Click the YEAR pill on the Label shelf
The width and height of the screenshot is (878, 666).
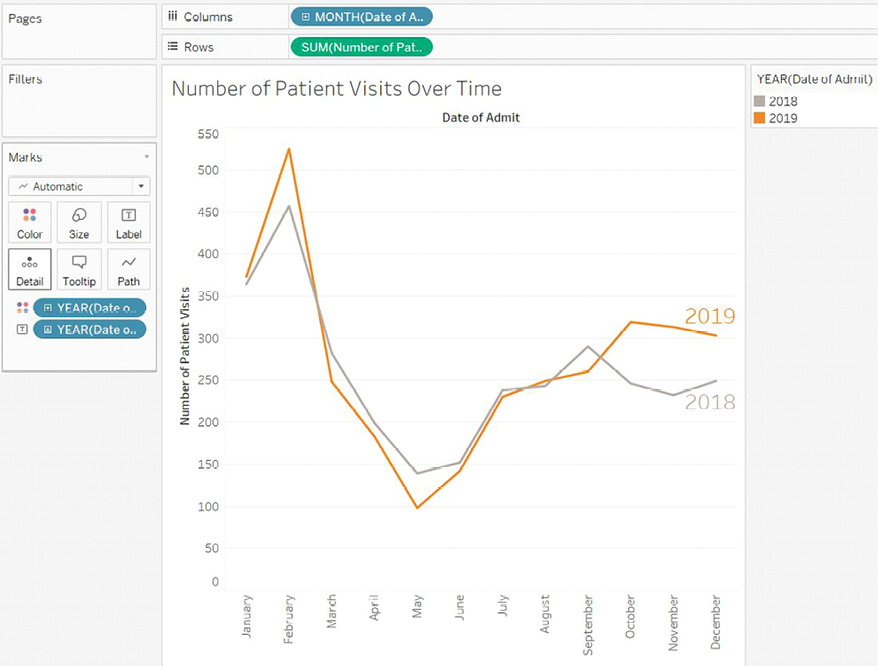90,328
